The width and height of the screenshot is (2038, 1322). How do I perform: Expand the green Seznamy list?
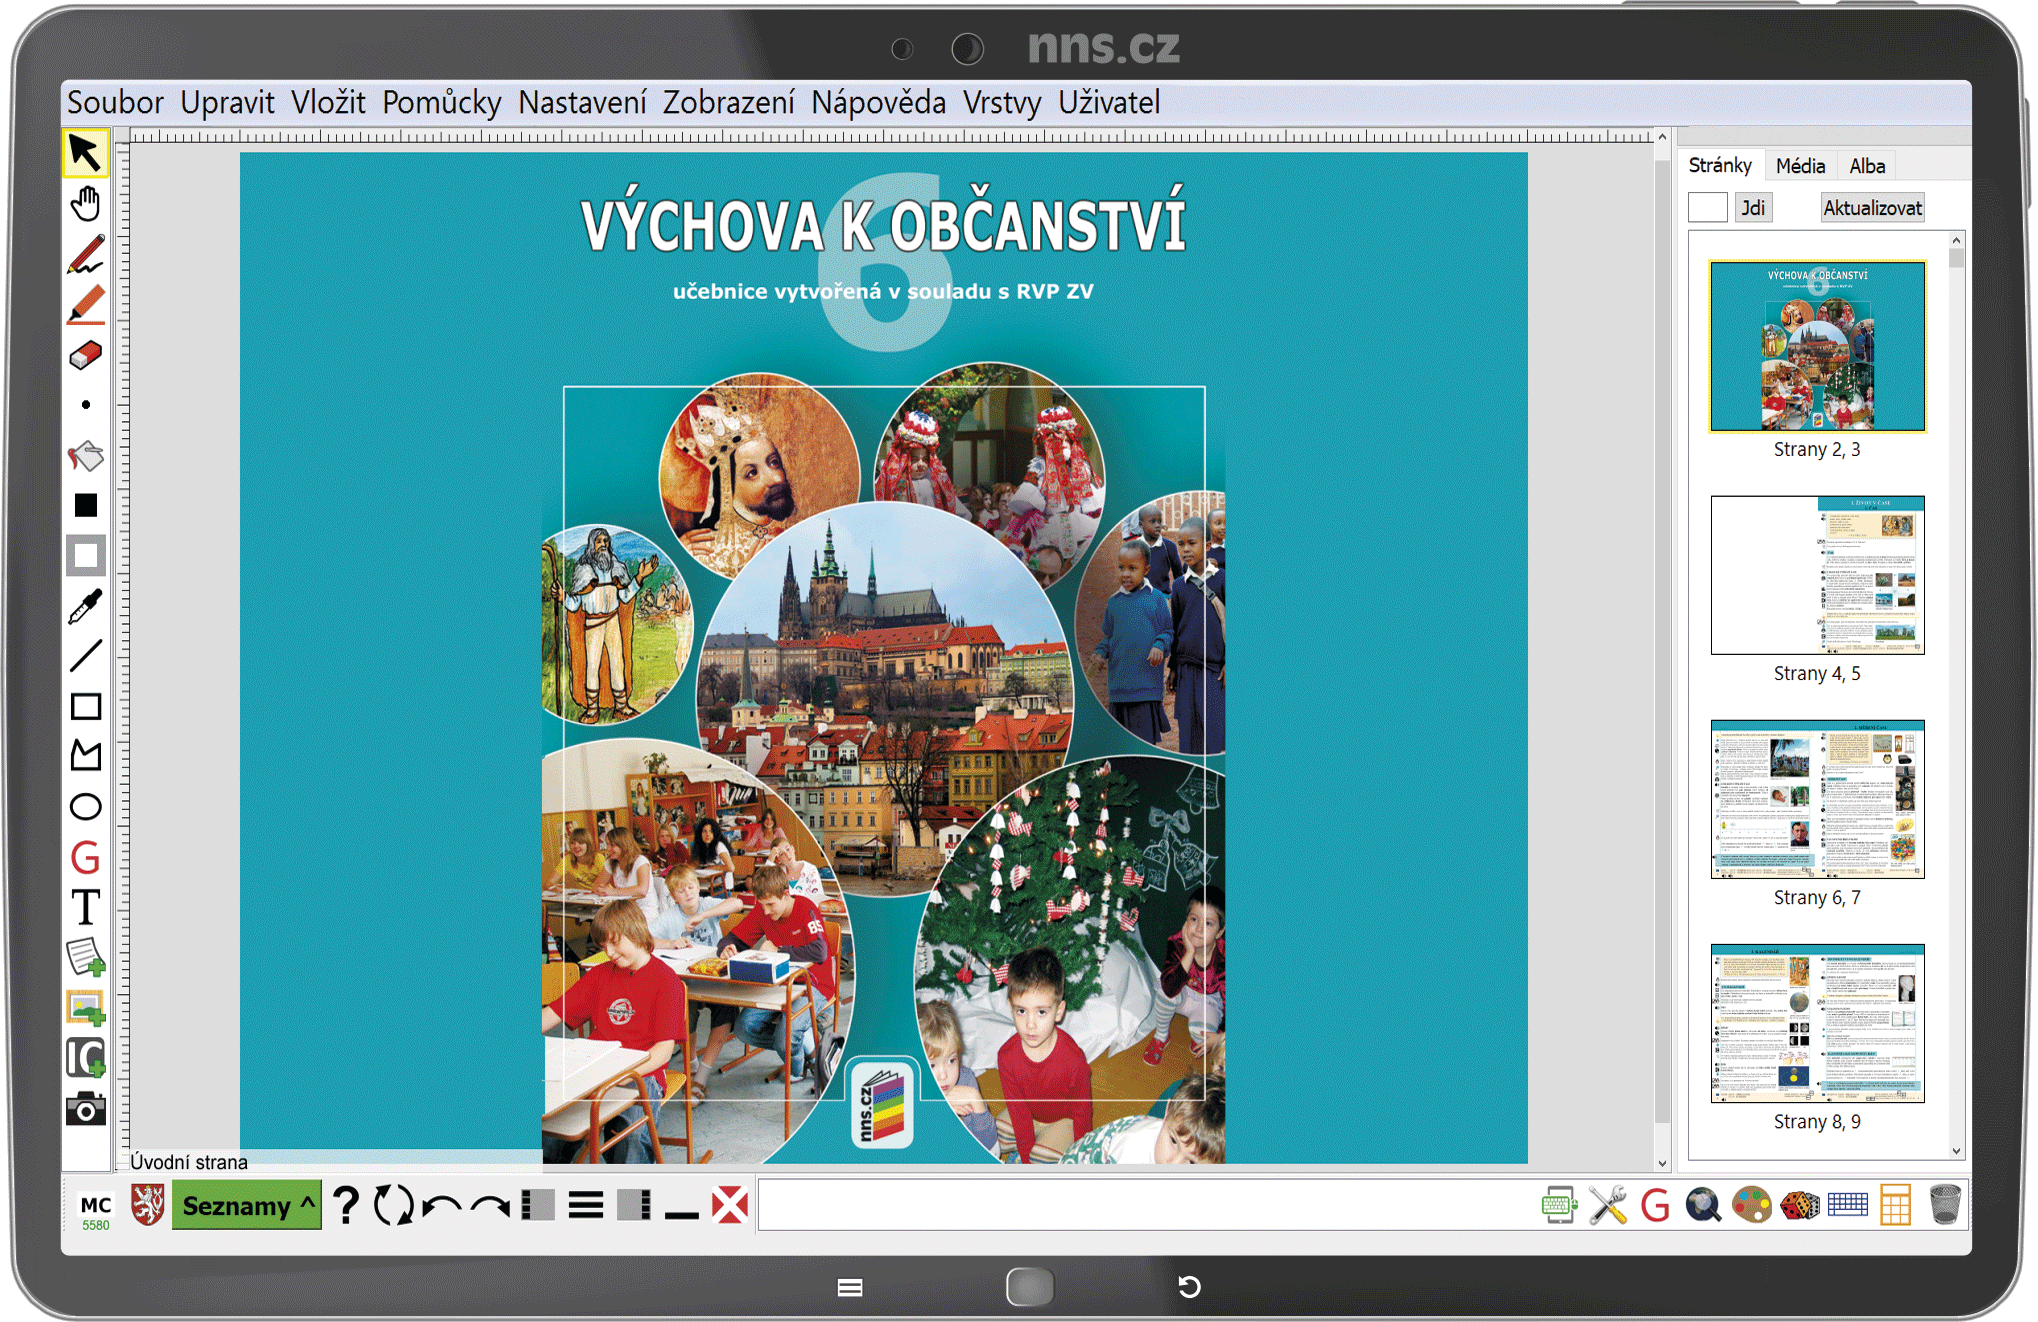pyautogui.click(x=246, y=1205)
